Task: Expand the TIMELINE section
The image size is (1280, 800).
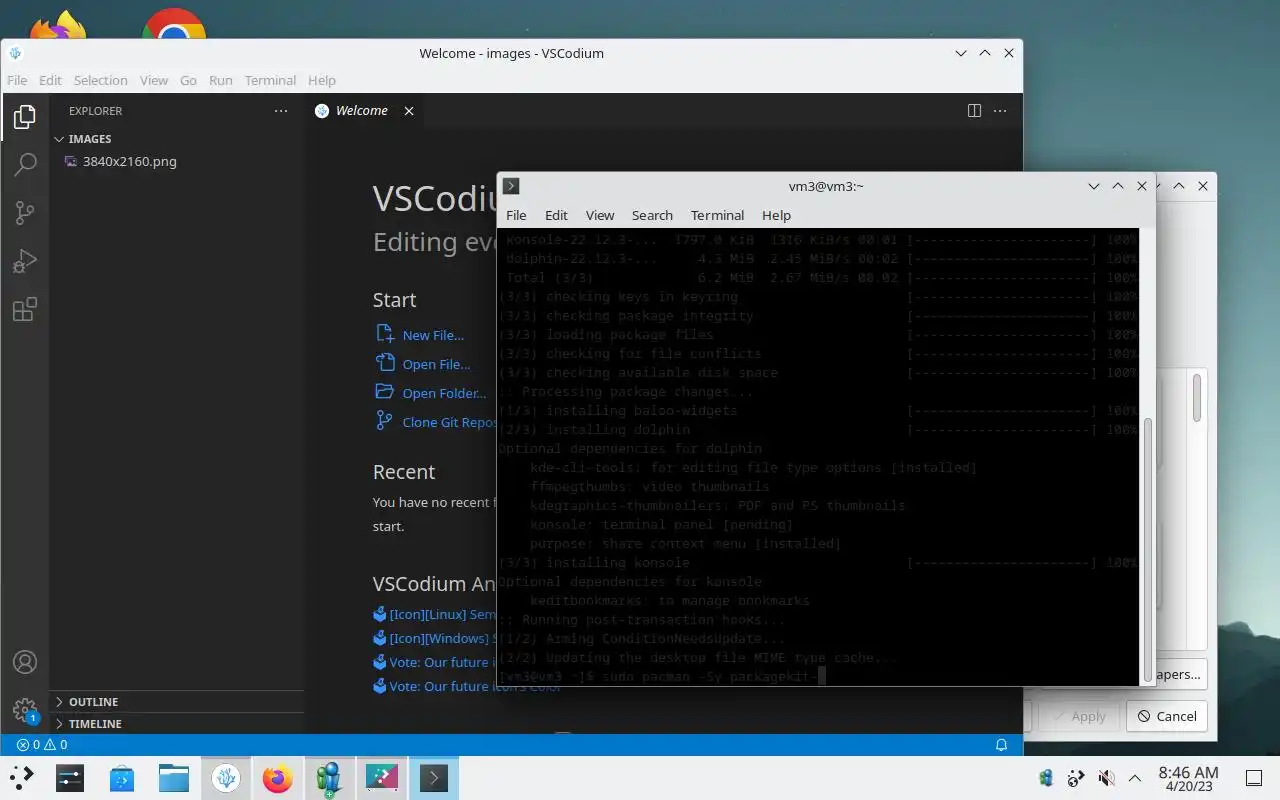Action: (175, 724)
